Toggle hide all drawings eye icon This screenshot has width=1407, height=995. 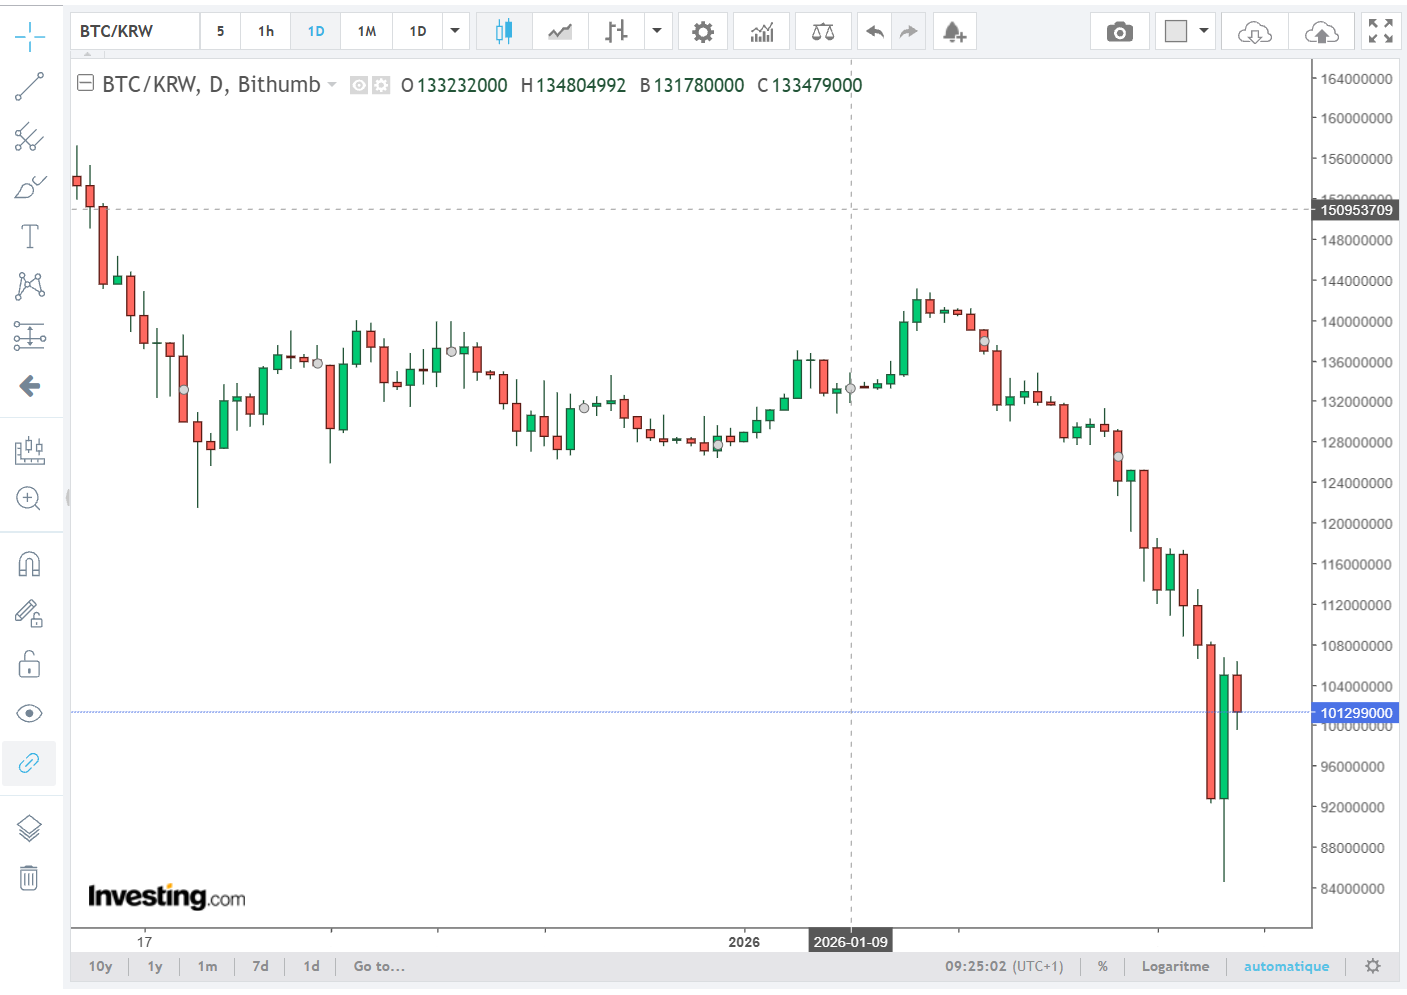pos(29,713)
